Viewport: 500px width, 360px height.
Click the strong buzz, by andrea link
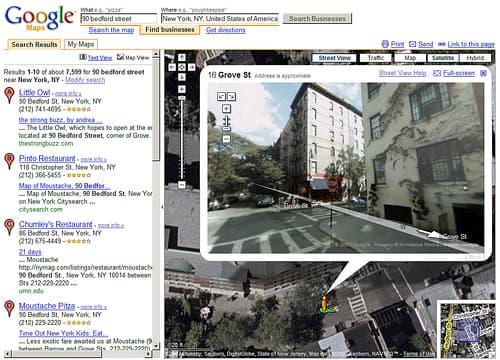point(60,120)
